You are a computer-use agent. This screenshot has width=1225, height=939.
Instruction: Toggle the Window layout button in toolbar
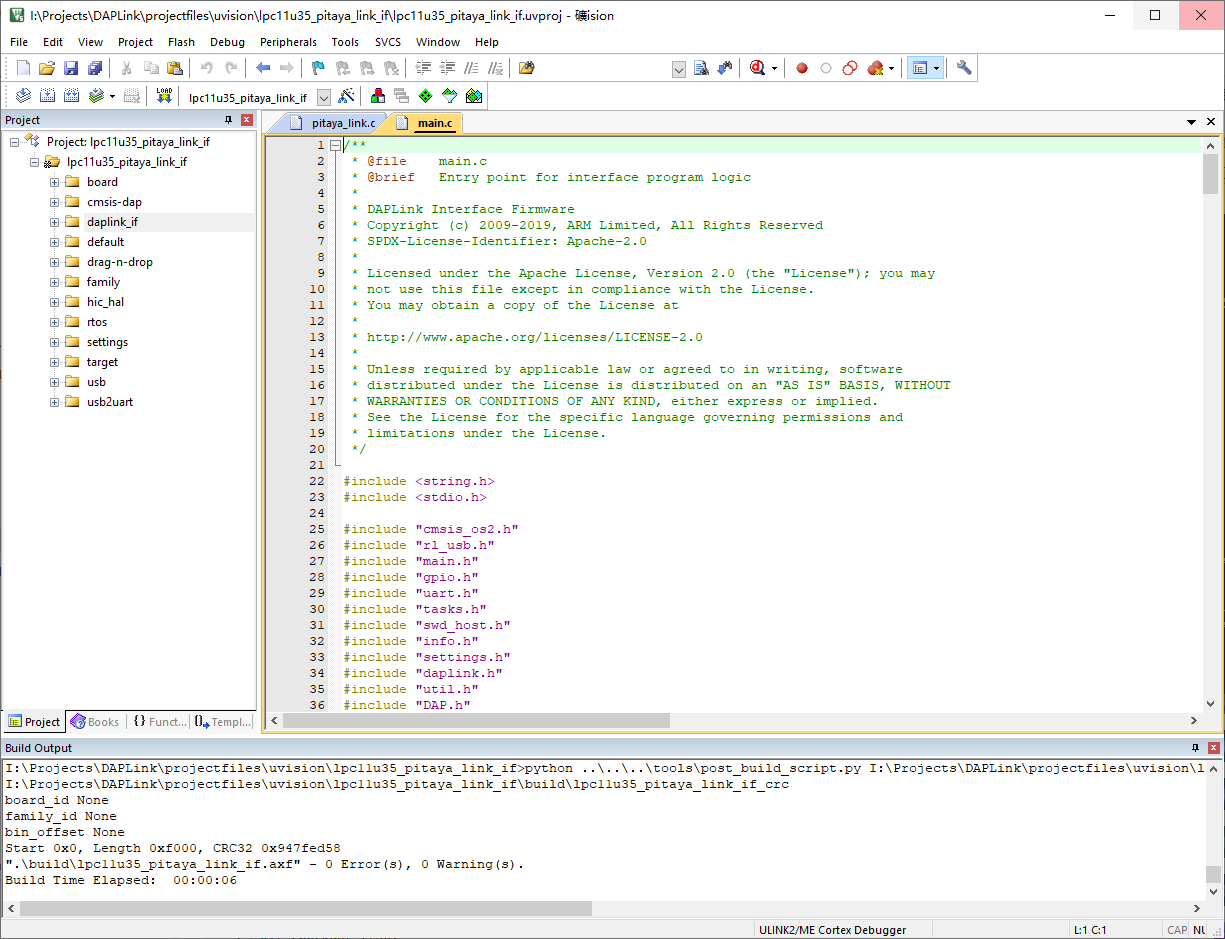point(920,68)
